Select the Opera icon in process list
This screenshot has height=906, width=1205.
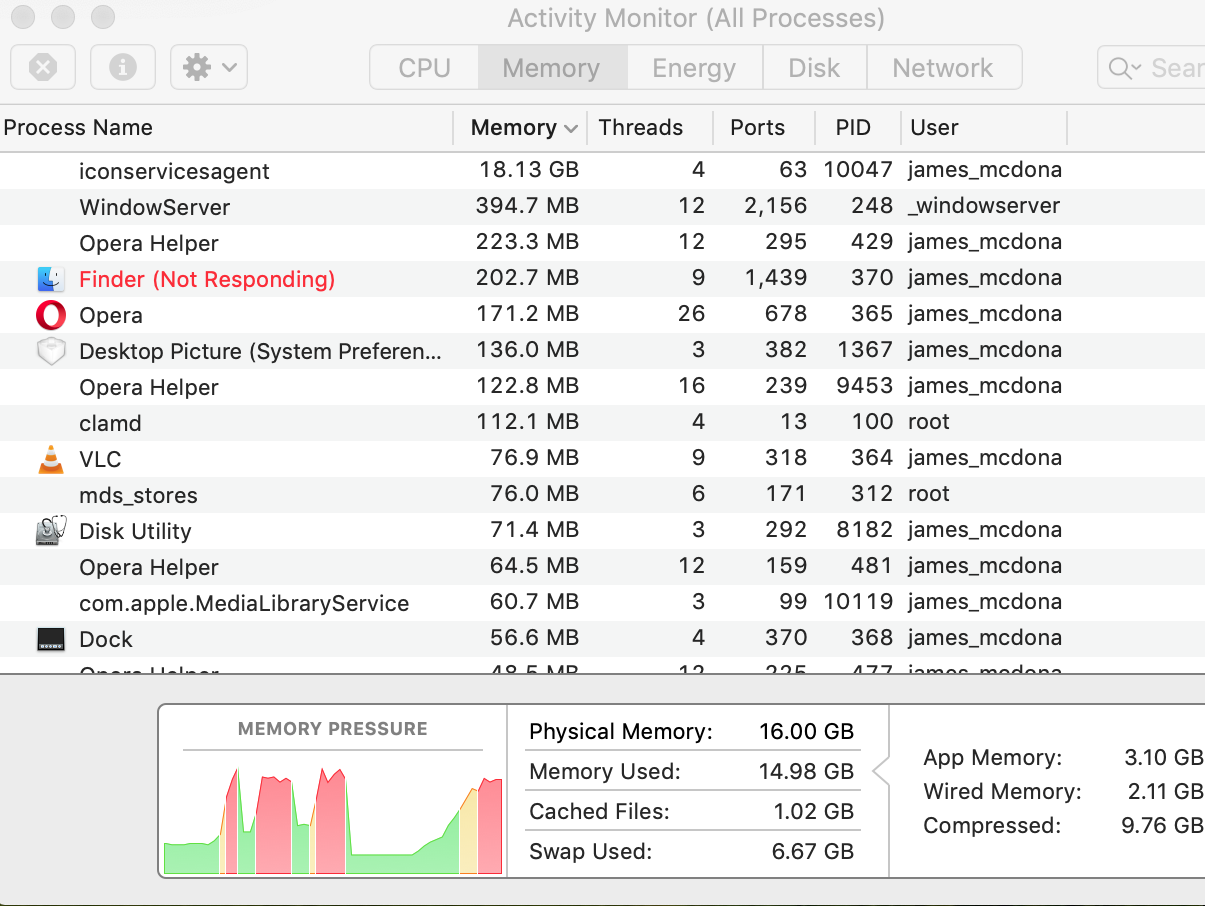pos(50,315)
